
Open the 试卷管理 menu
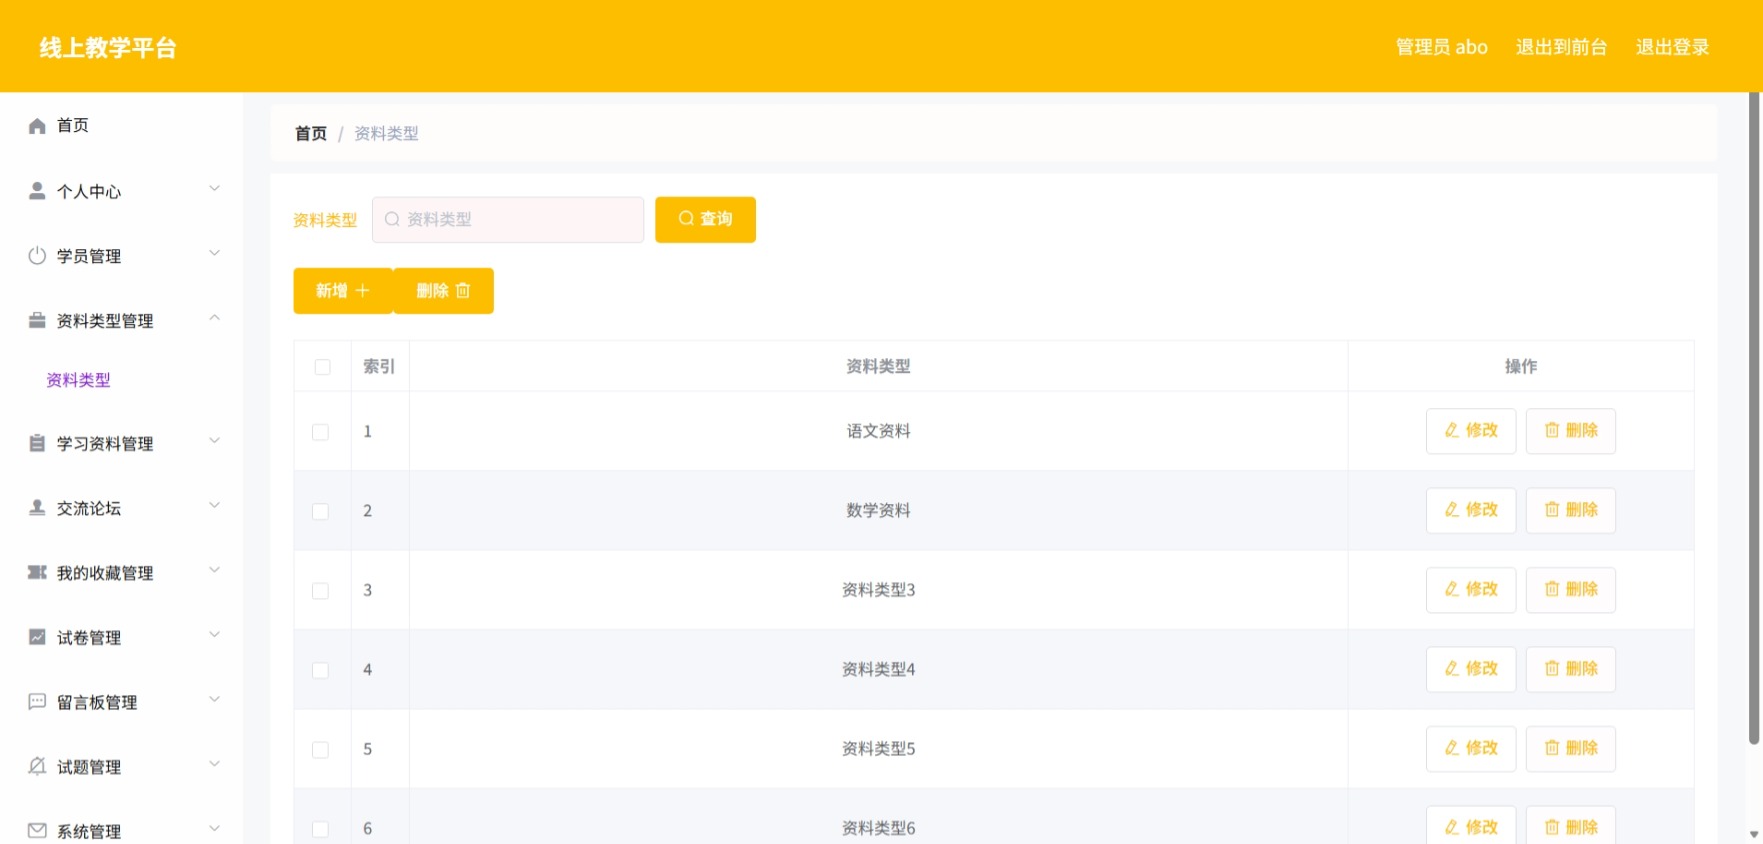tap(121, 637)
